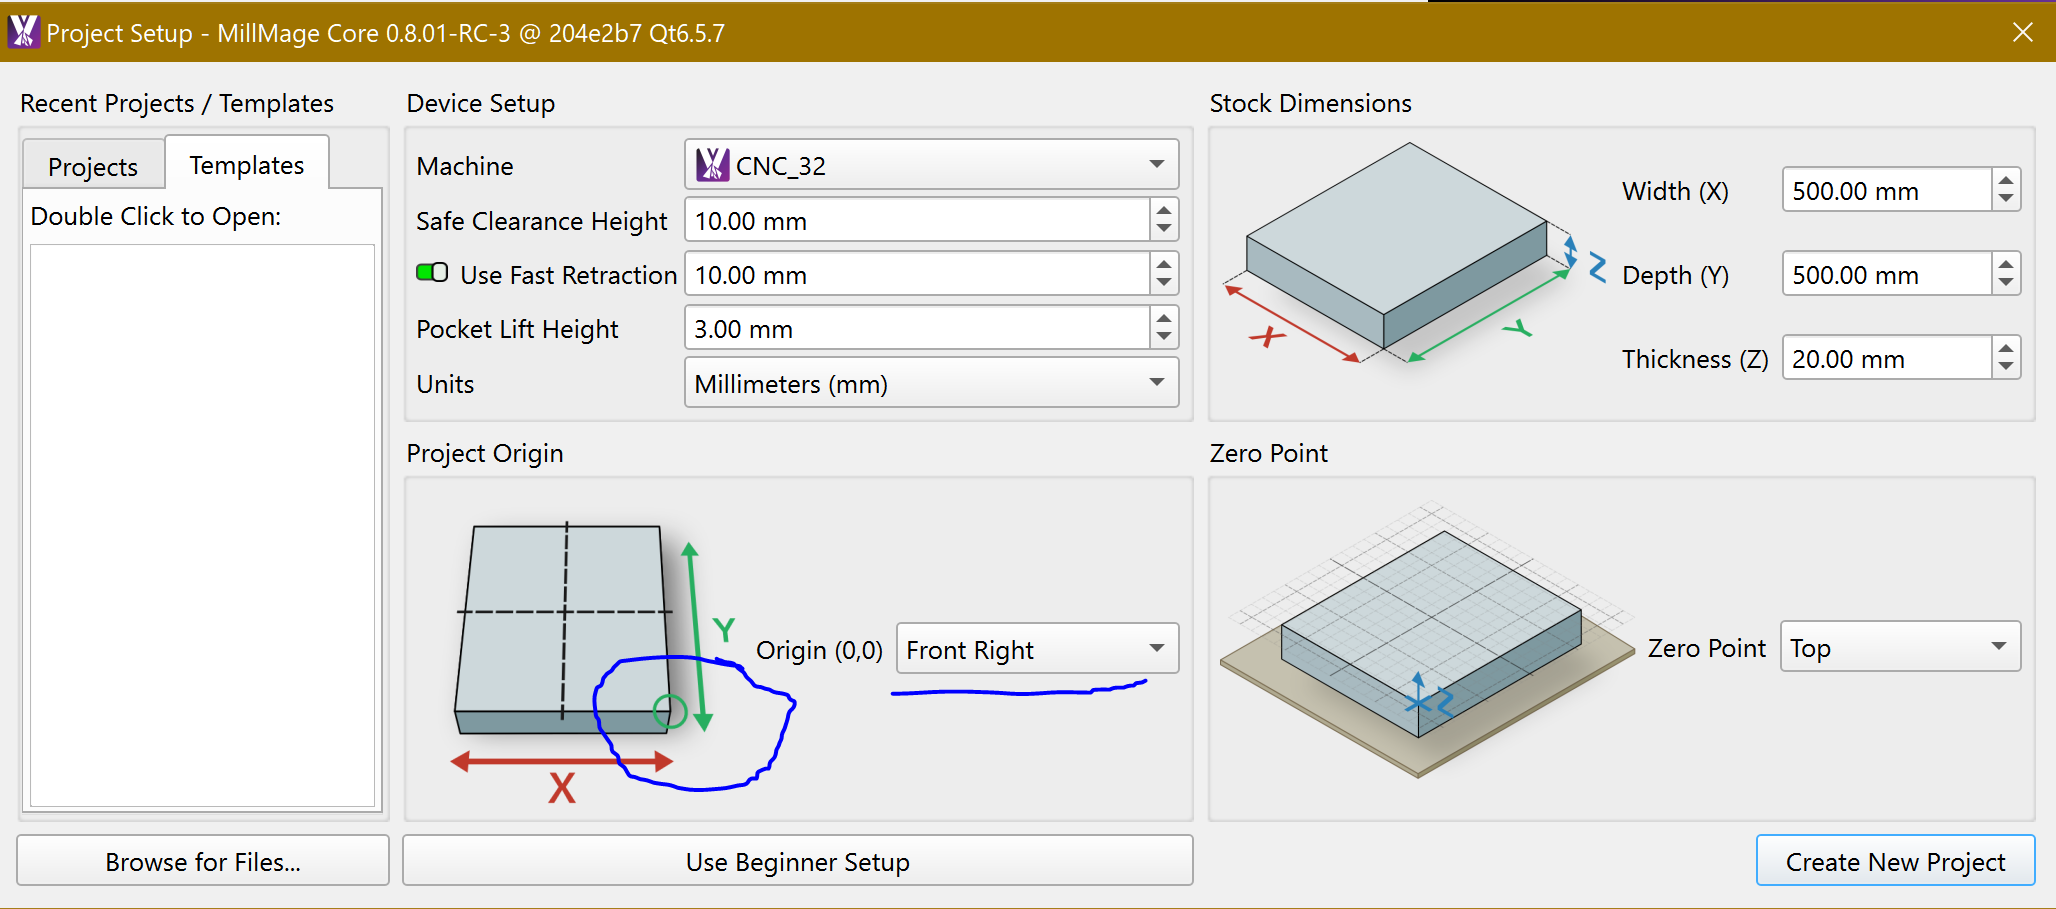Click the Create New Project button
The image size is (2056, 909).
[1895, 861]
